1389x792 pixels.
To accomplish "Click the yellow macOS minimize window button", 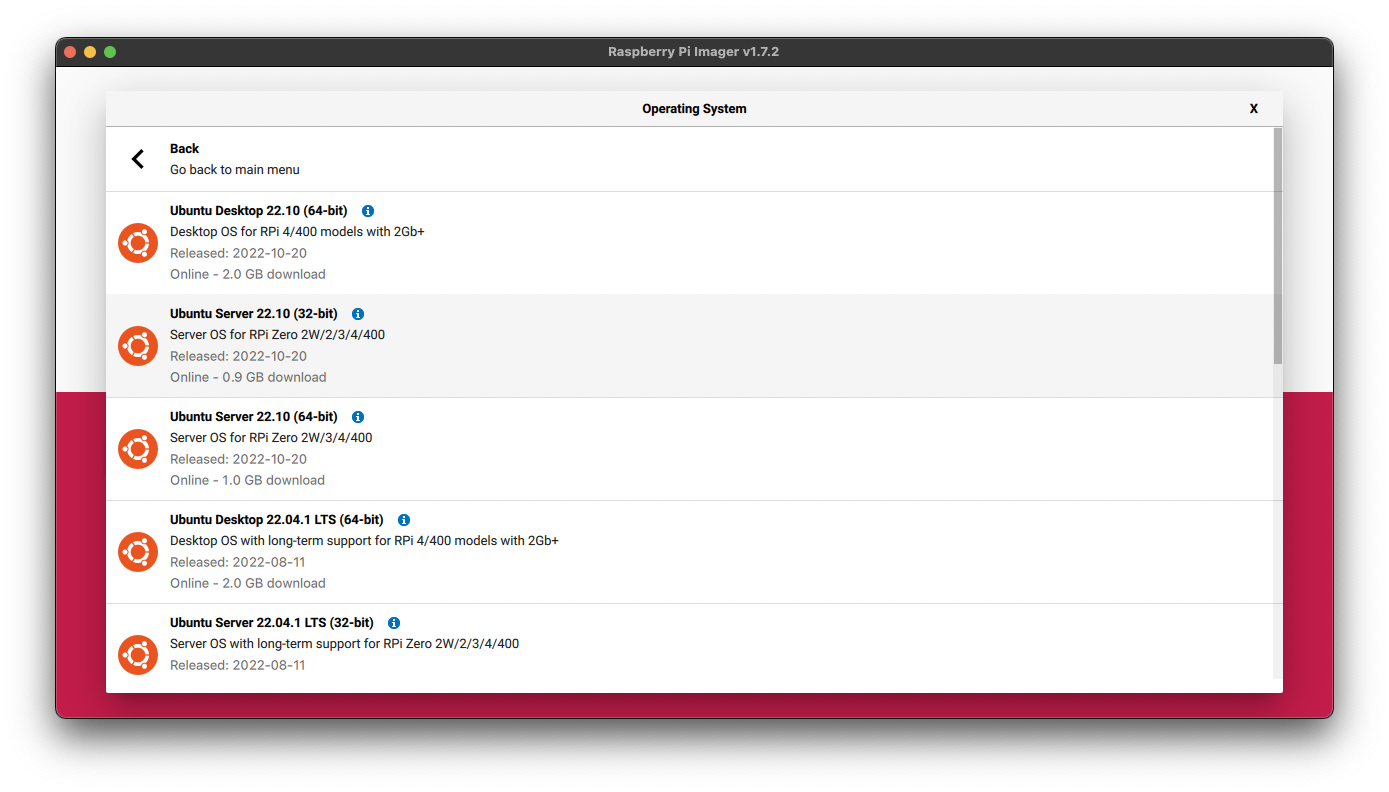I will click(x=90, y=52).
